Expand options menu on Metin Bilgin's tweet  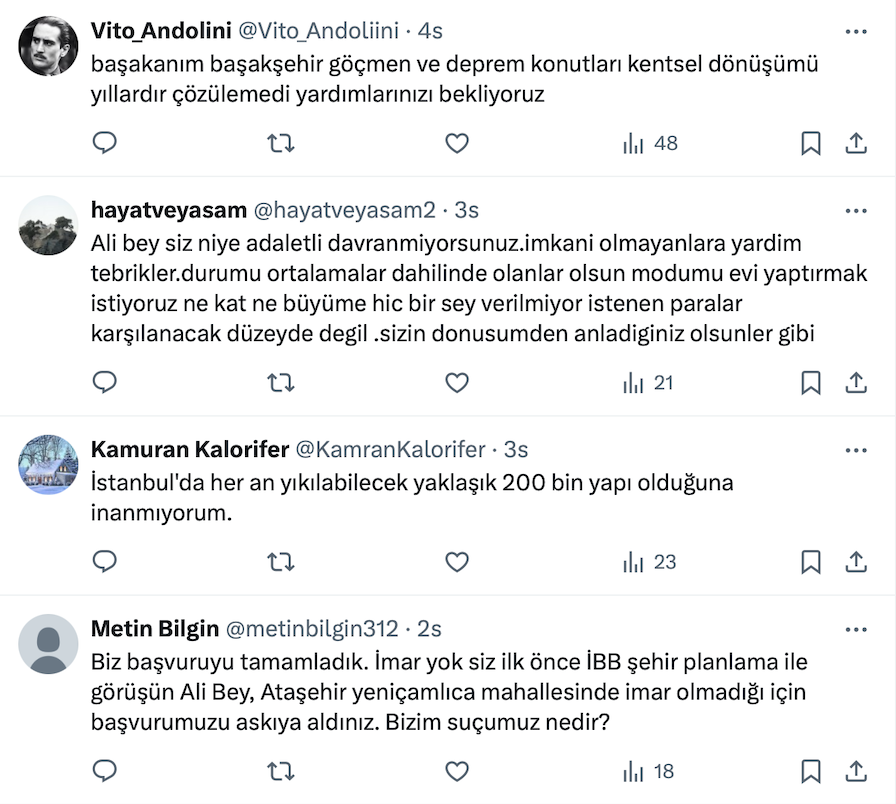click(856, 629)
